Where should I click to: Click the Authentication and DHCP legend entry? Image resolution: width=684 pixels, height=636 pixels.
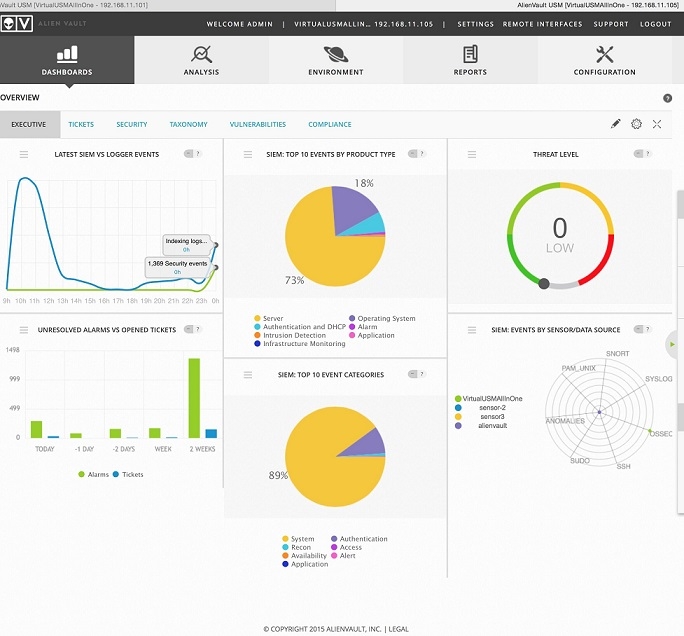click(300, 327)
